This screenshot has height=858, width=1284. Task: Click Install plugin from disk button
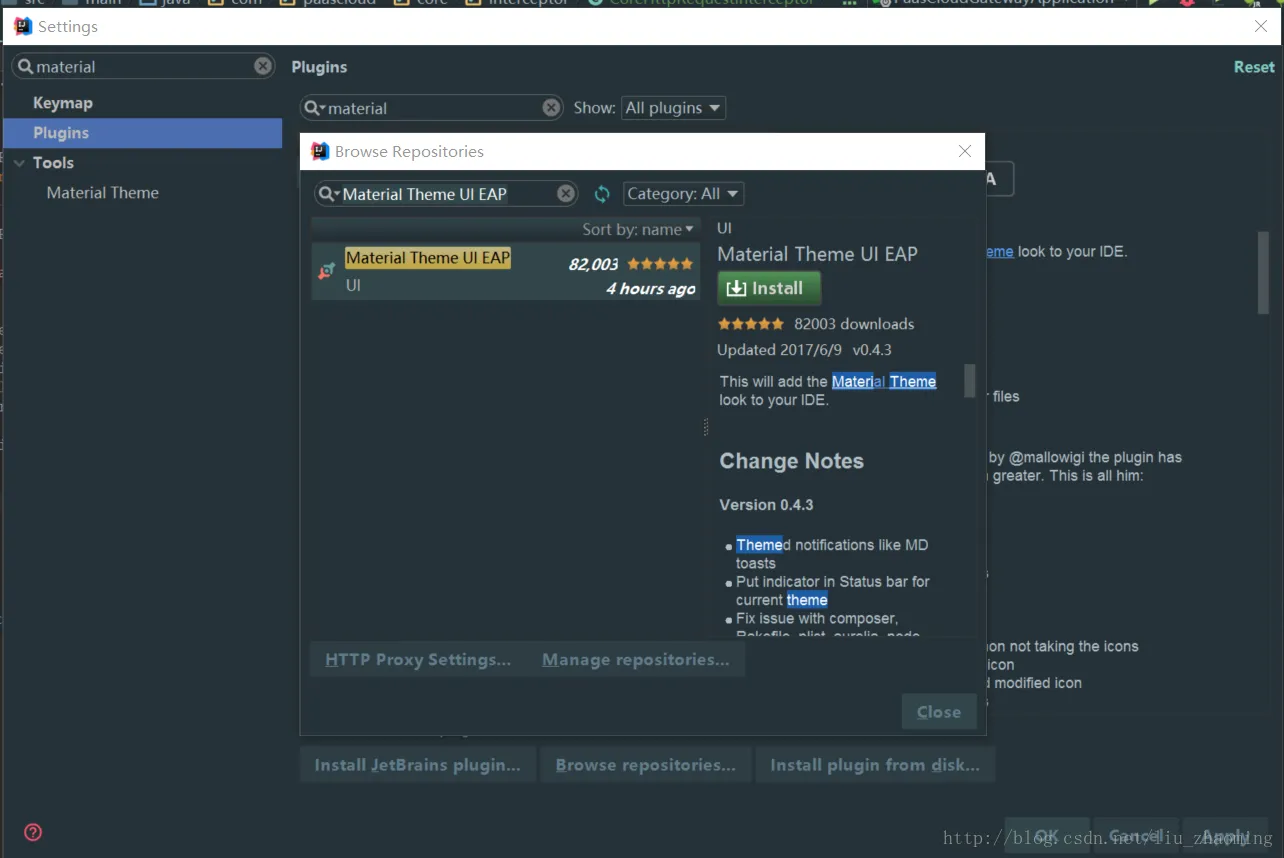[875, 765]
